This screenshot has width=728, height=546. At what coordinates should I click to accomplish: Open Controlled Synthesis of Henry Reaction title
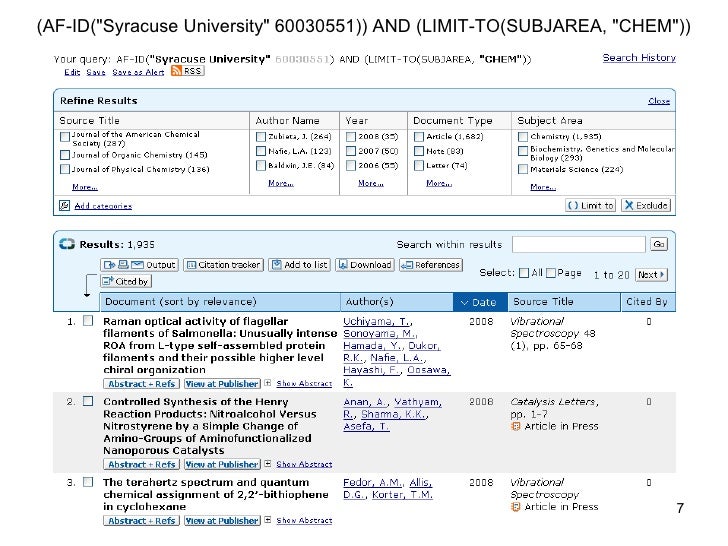click(x=209, y=426)
